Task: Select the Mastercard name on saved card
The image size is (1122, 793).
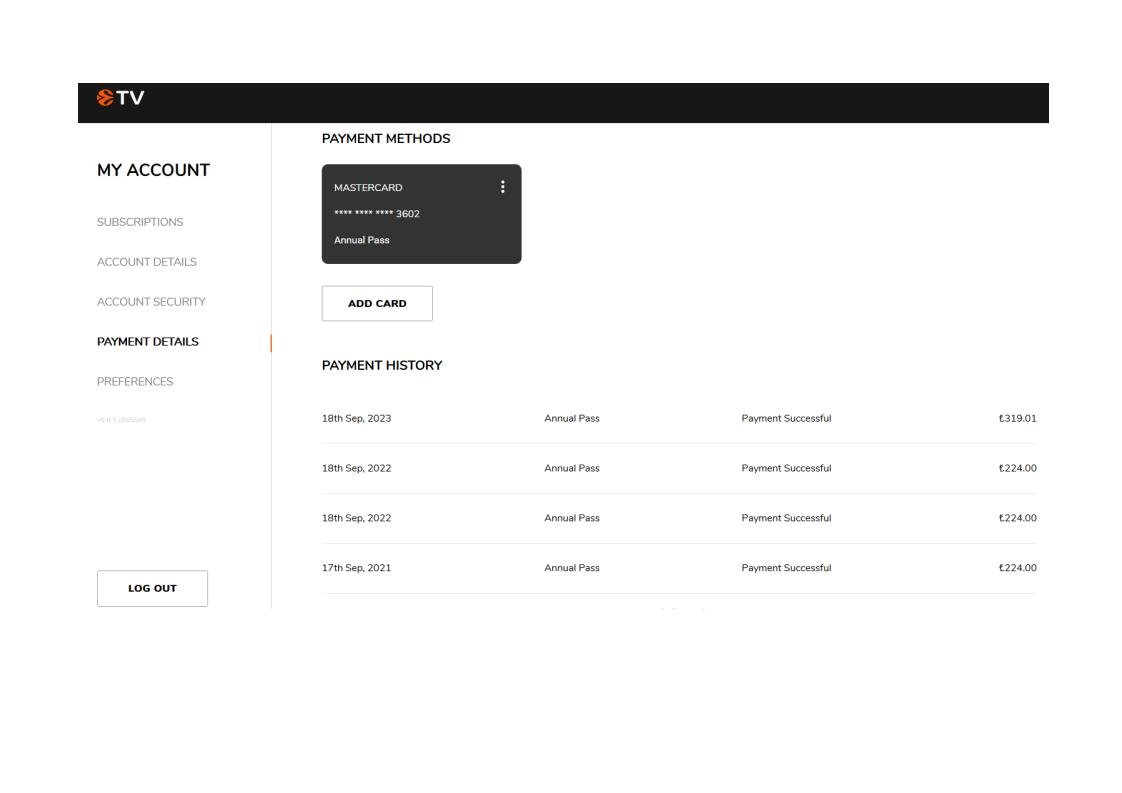Action: click(368, 188)
